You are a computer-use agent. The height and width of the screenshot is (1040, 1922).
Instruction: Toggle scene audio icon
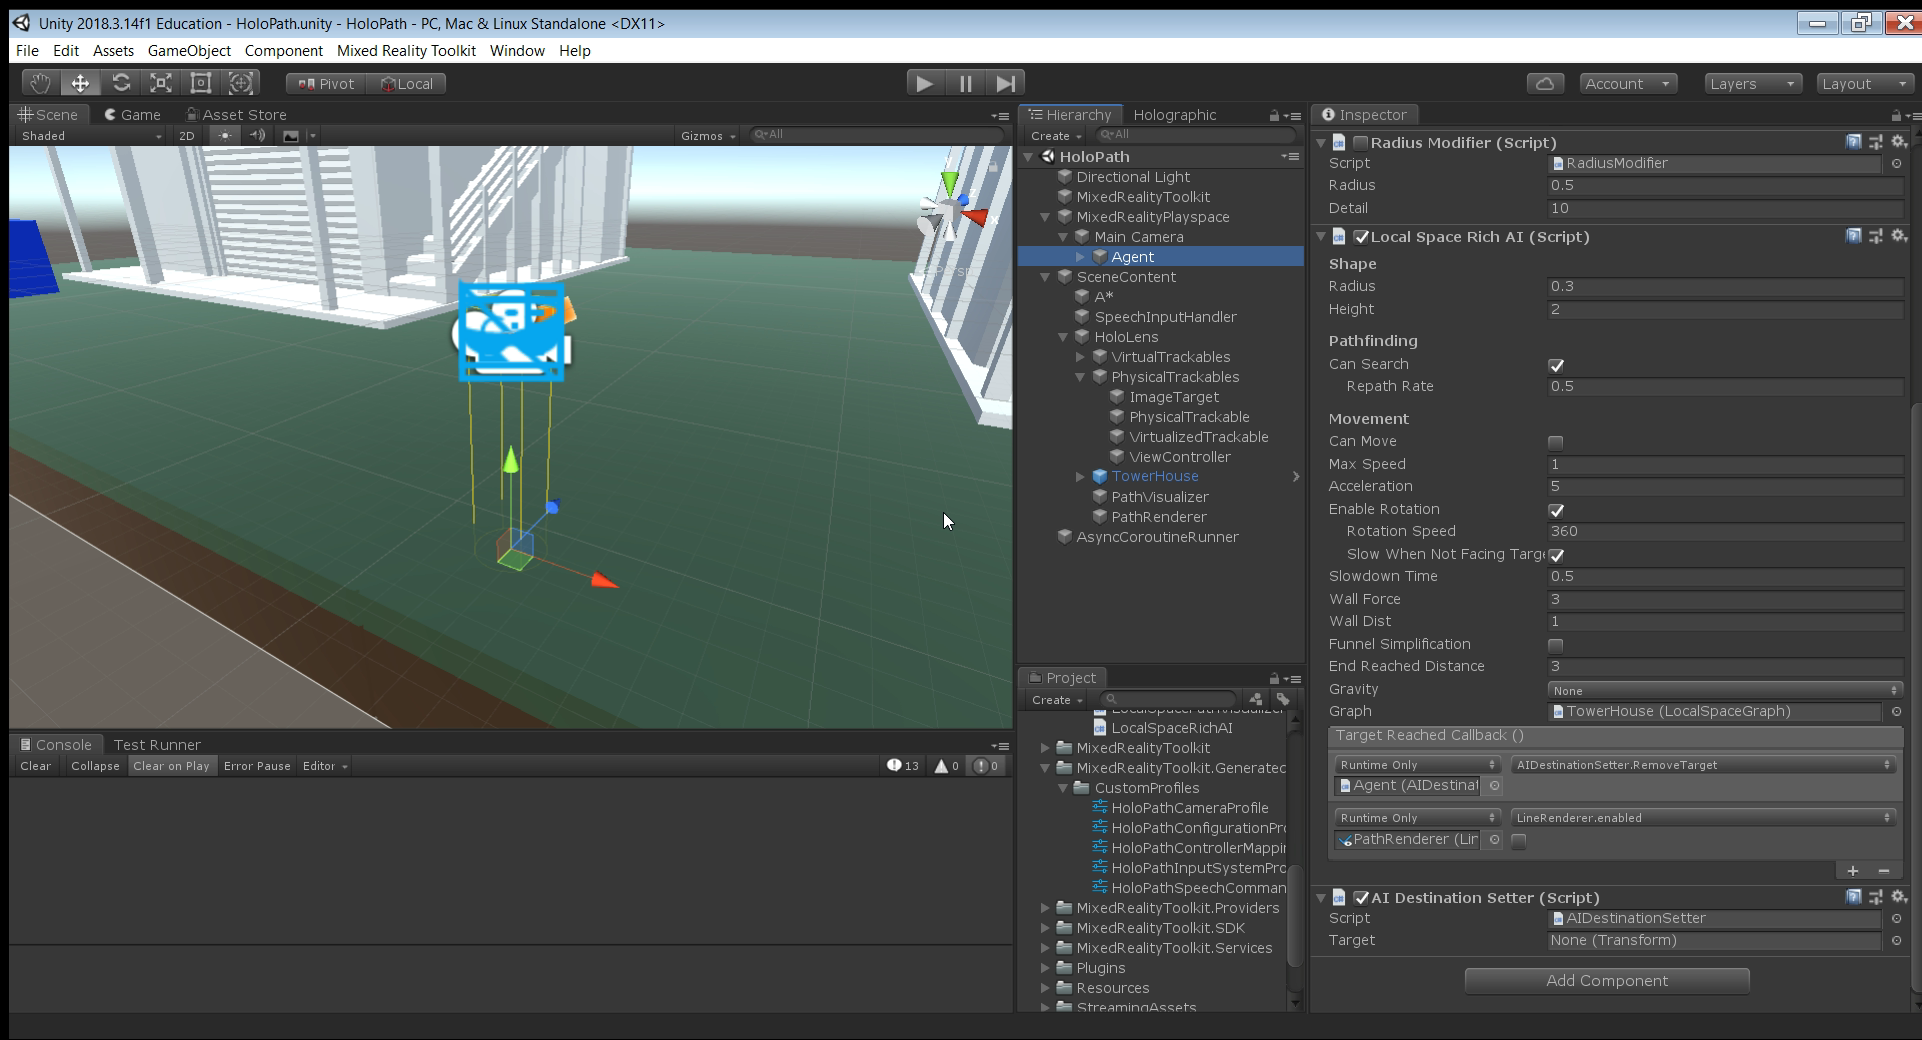pyautogui.click(x=258, y=136)
